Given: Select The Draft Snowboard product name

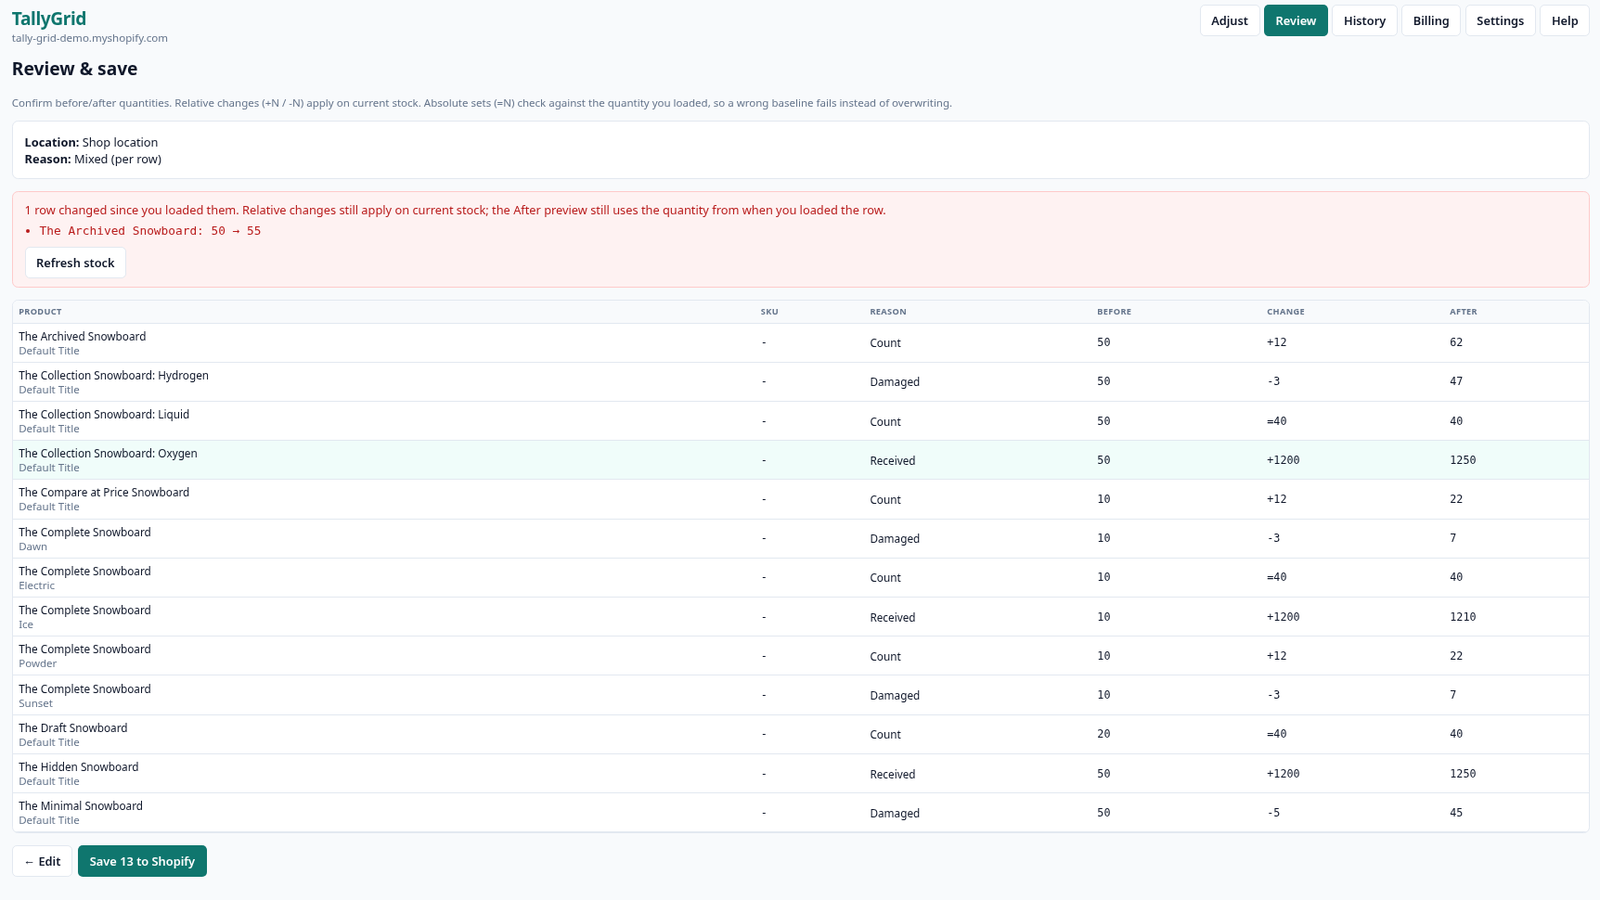Looking at the screenshot, I should 73,728.
